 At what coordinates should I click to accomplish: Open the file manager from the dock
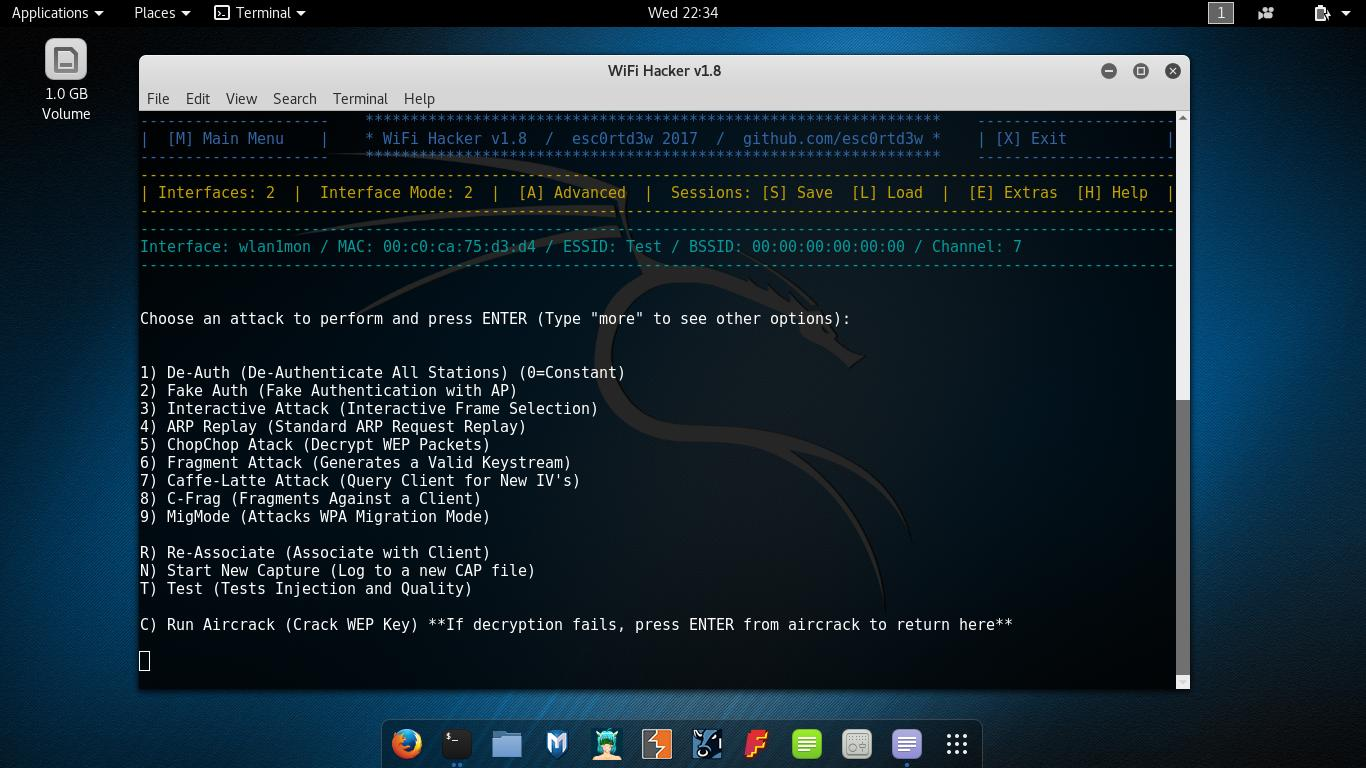pos(506,744)
